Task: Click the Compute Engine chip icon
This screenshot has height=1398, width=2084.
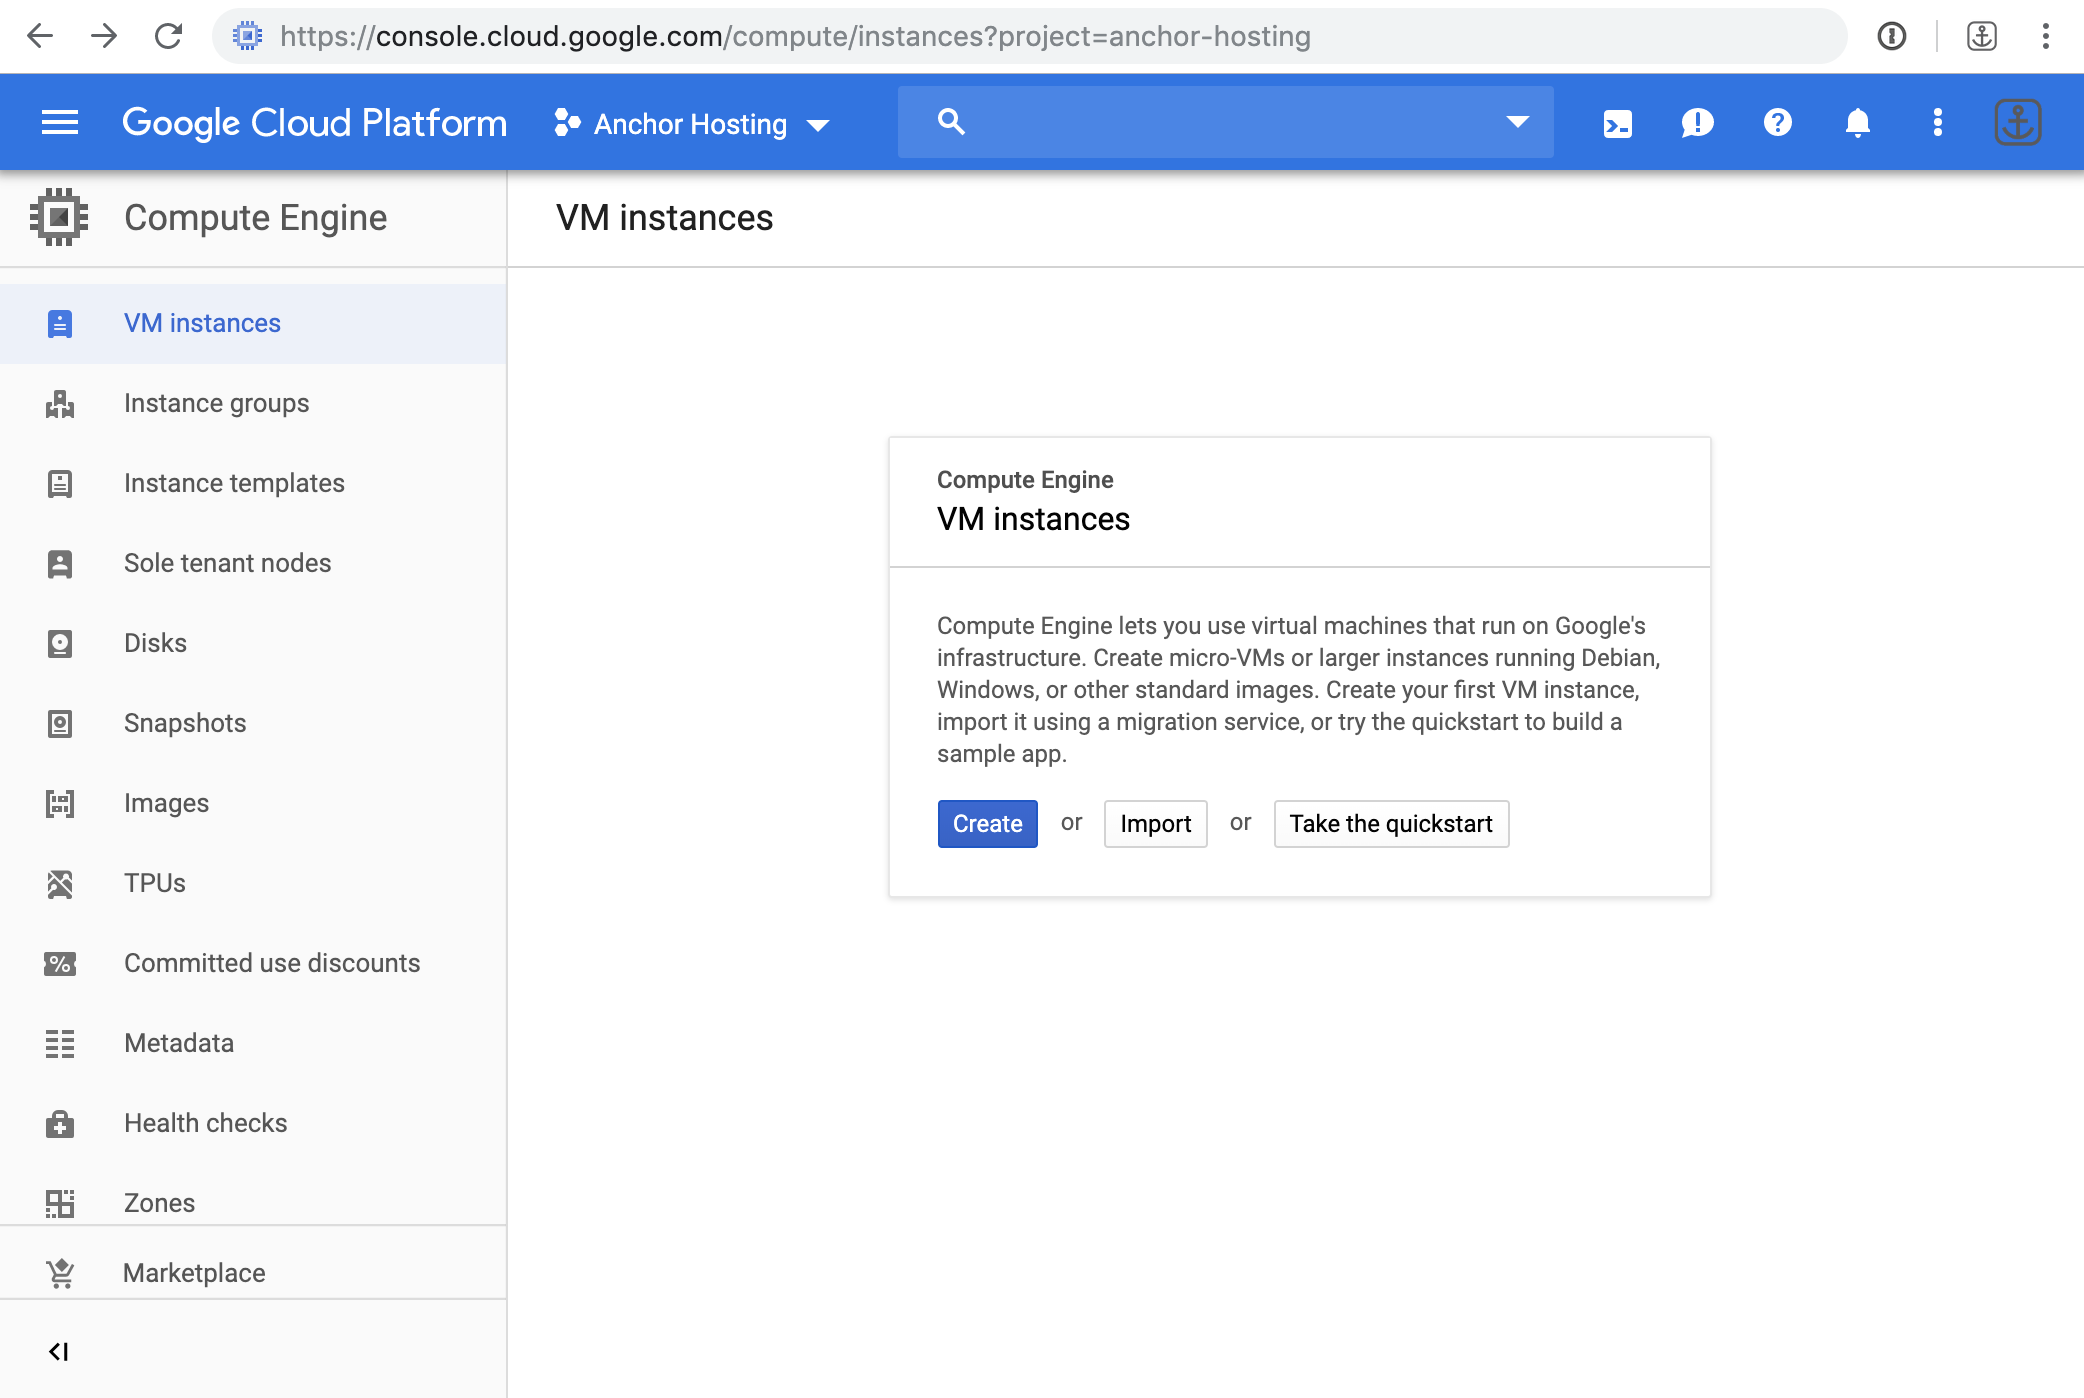Action: [x=59, y=217]
